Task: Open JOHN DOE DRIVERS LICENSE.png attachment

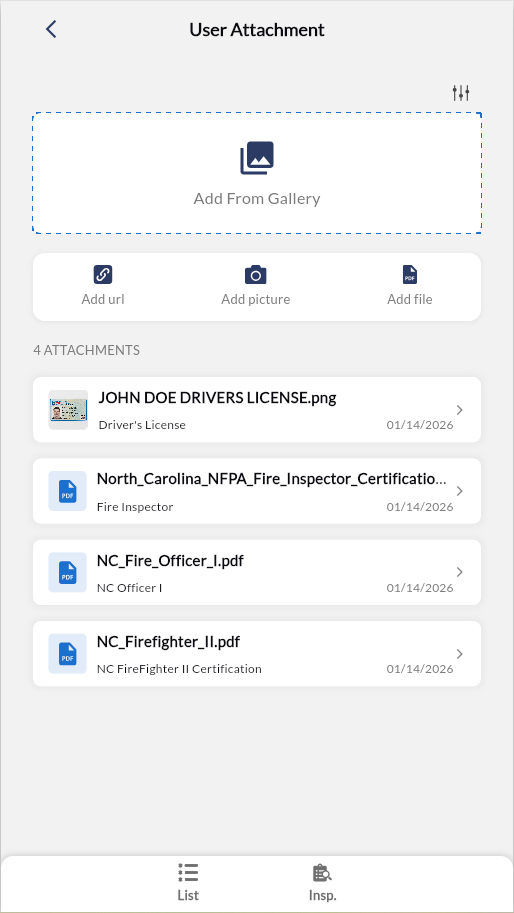Action: 217,398
